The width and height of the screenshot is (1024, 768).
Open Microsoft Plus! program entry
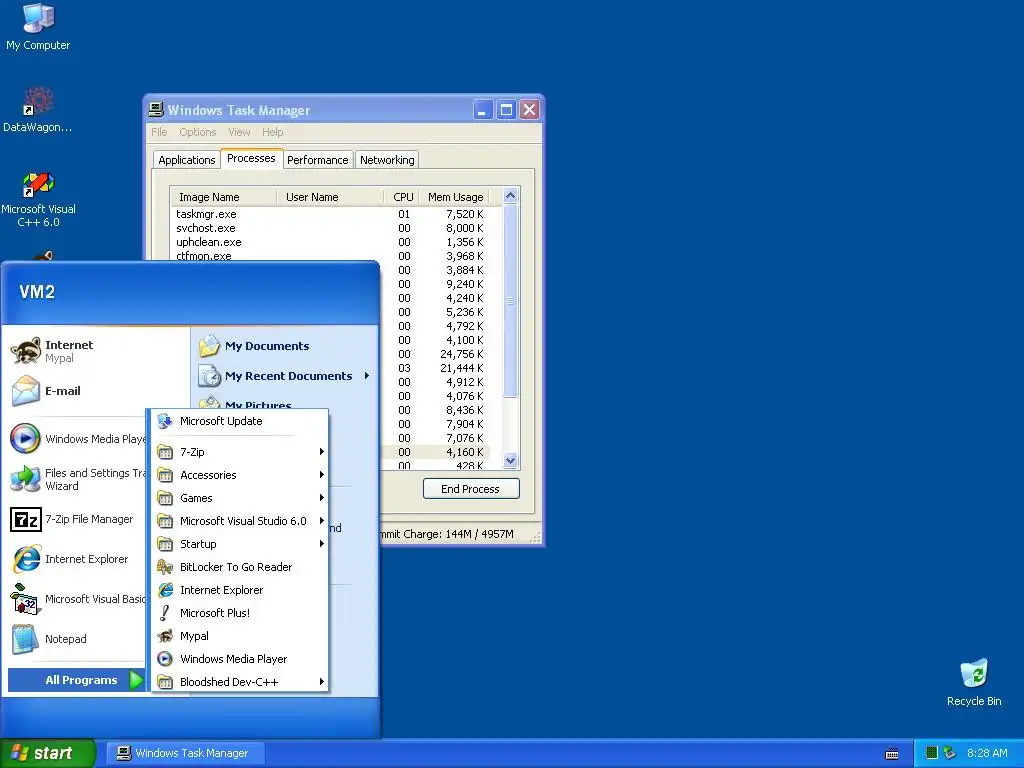coord(240,613)
